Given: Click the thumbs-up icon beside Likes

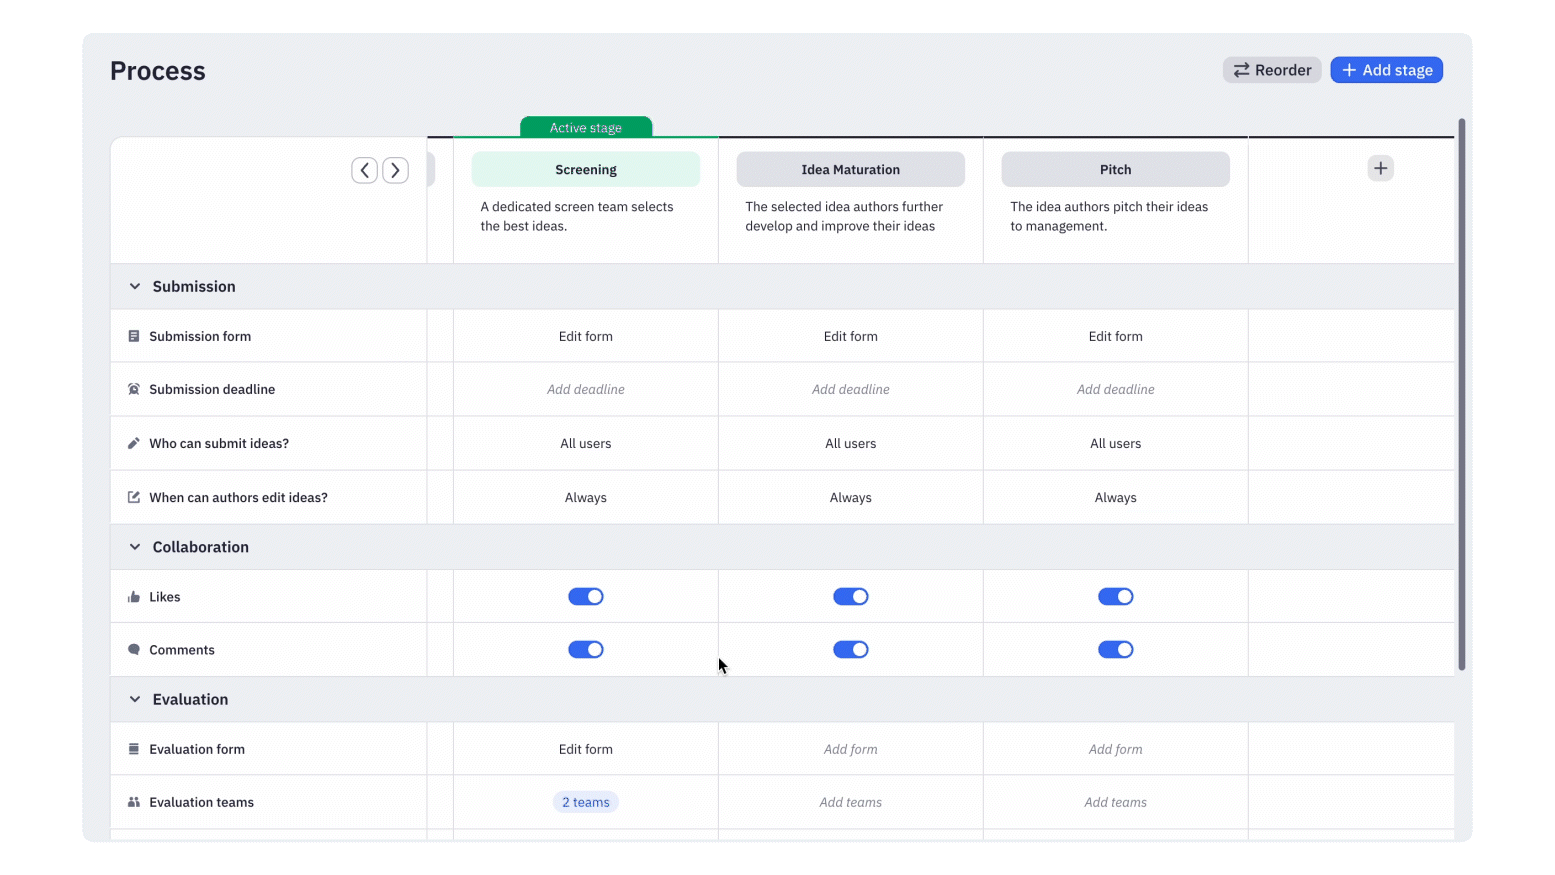Looking at the screenshot, I should [134, 596].
